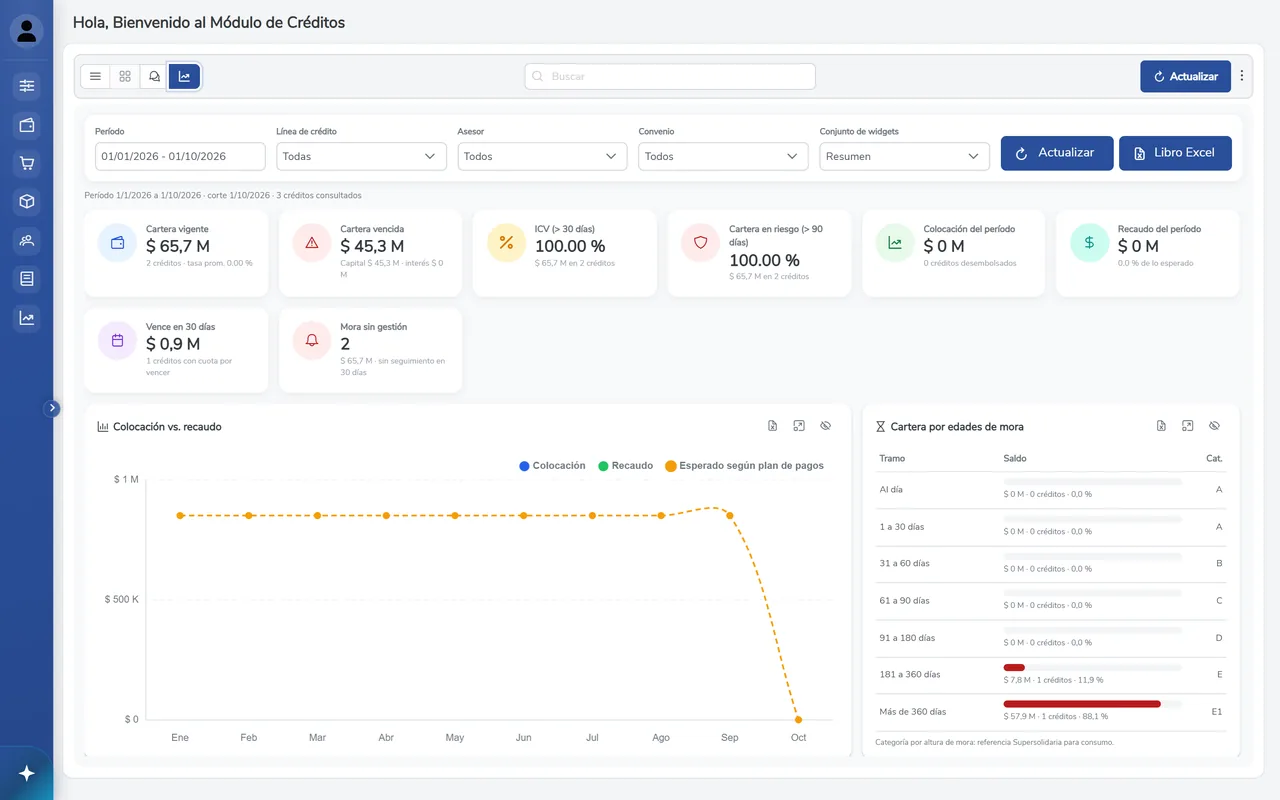Open the Período date range field
The width and height of the screenshot is (1280, 800).
(x=180, y=156)
